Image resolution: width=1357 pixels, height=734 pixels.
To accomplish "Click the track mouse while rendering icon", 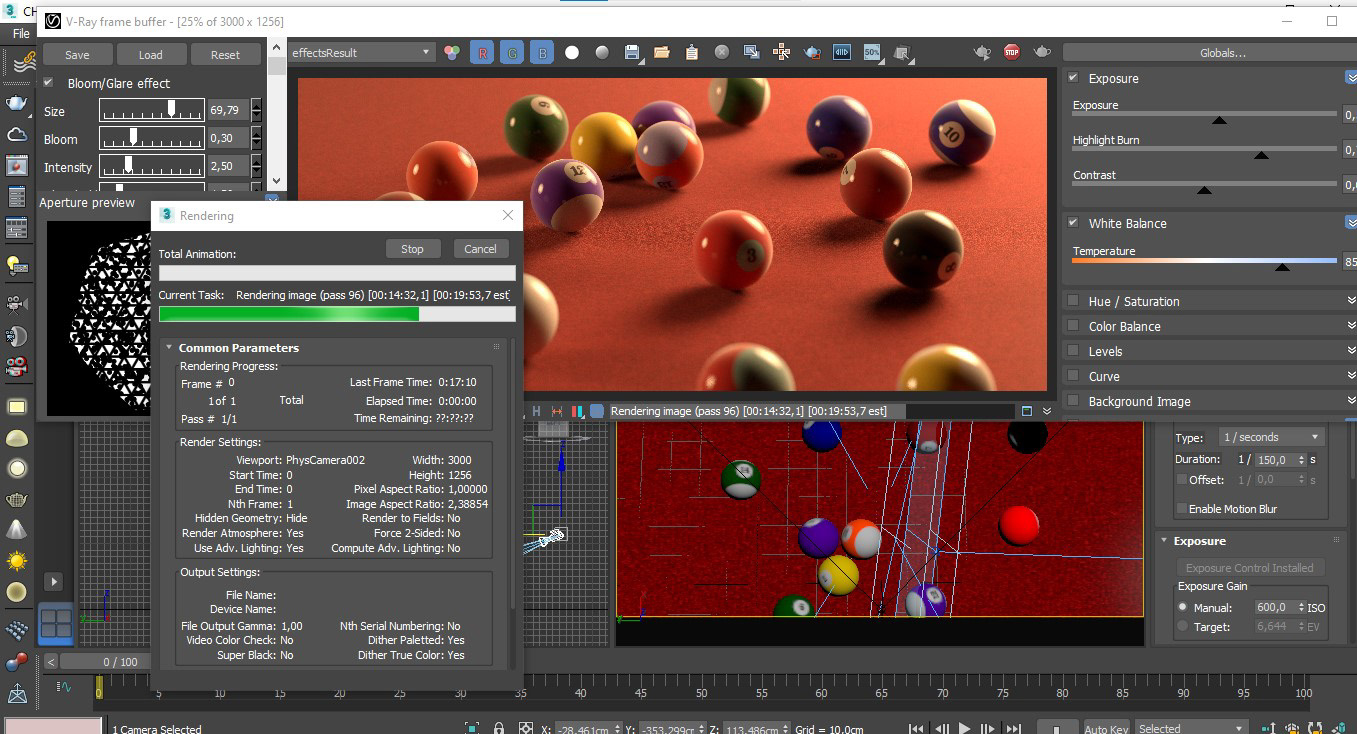I will pyautogui.click(x=781, y=53).
